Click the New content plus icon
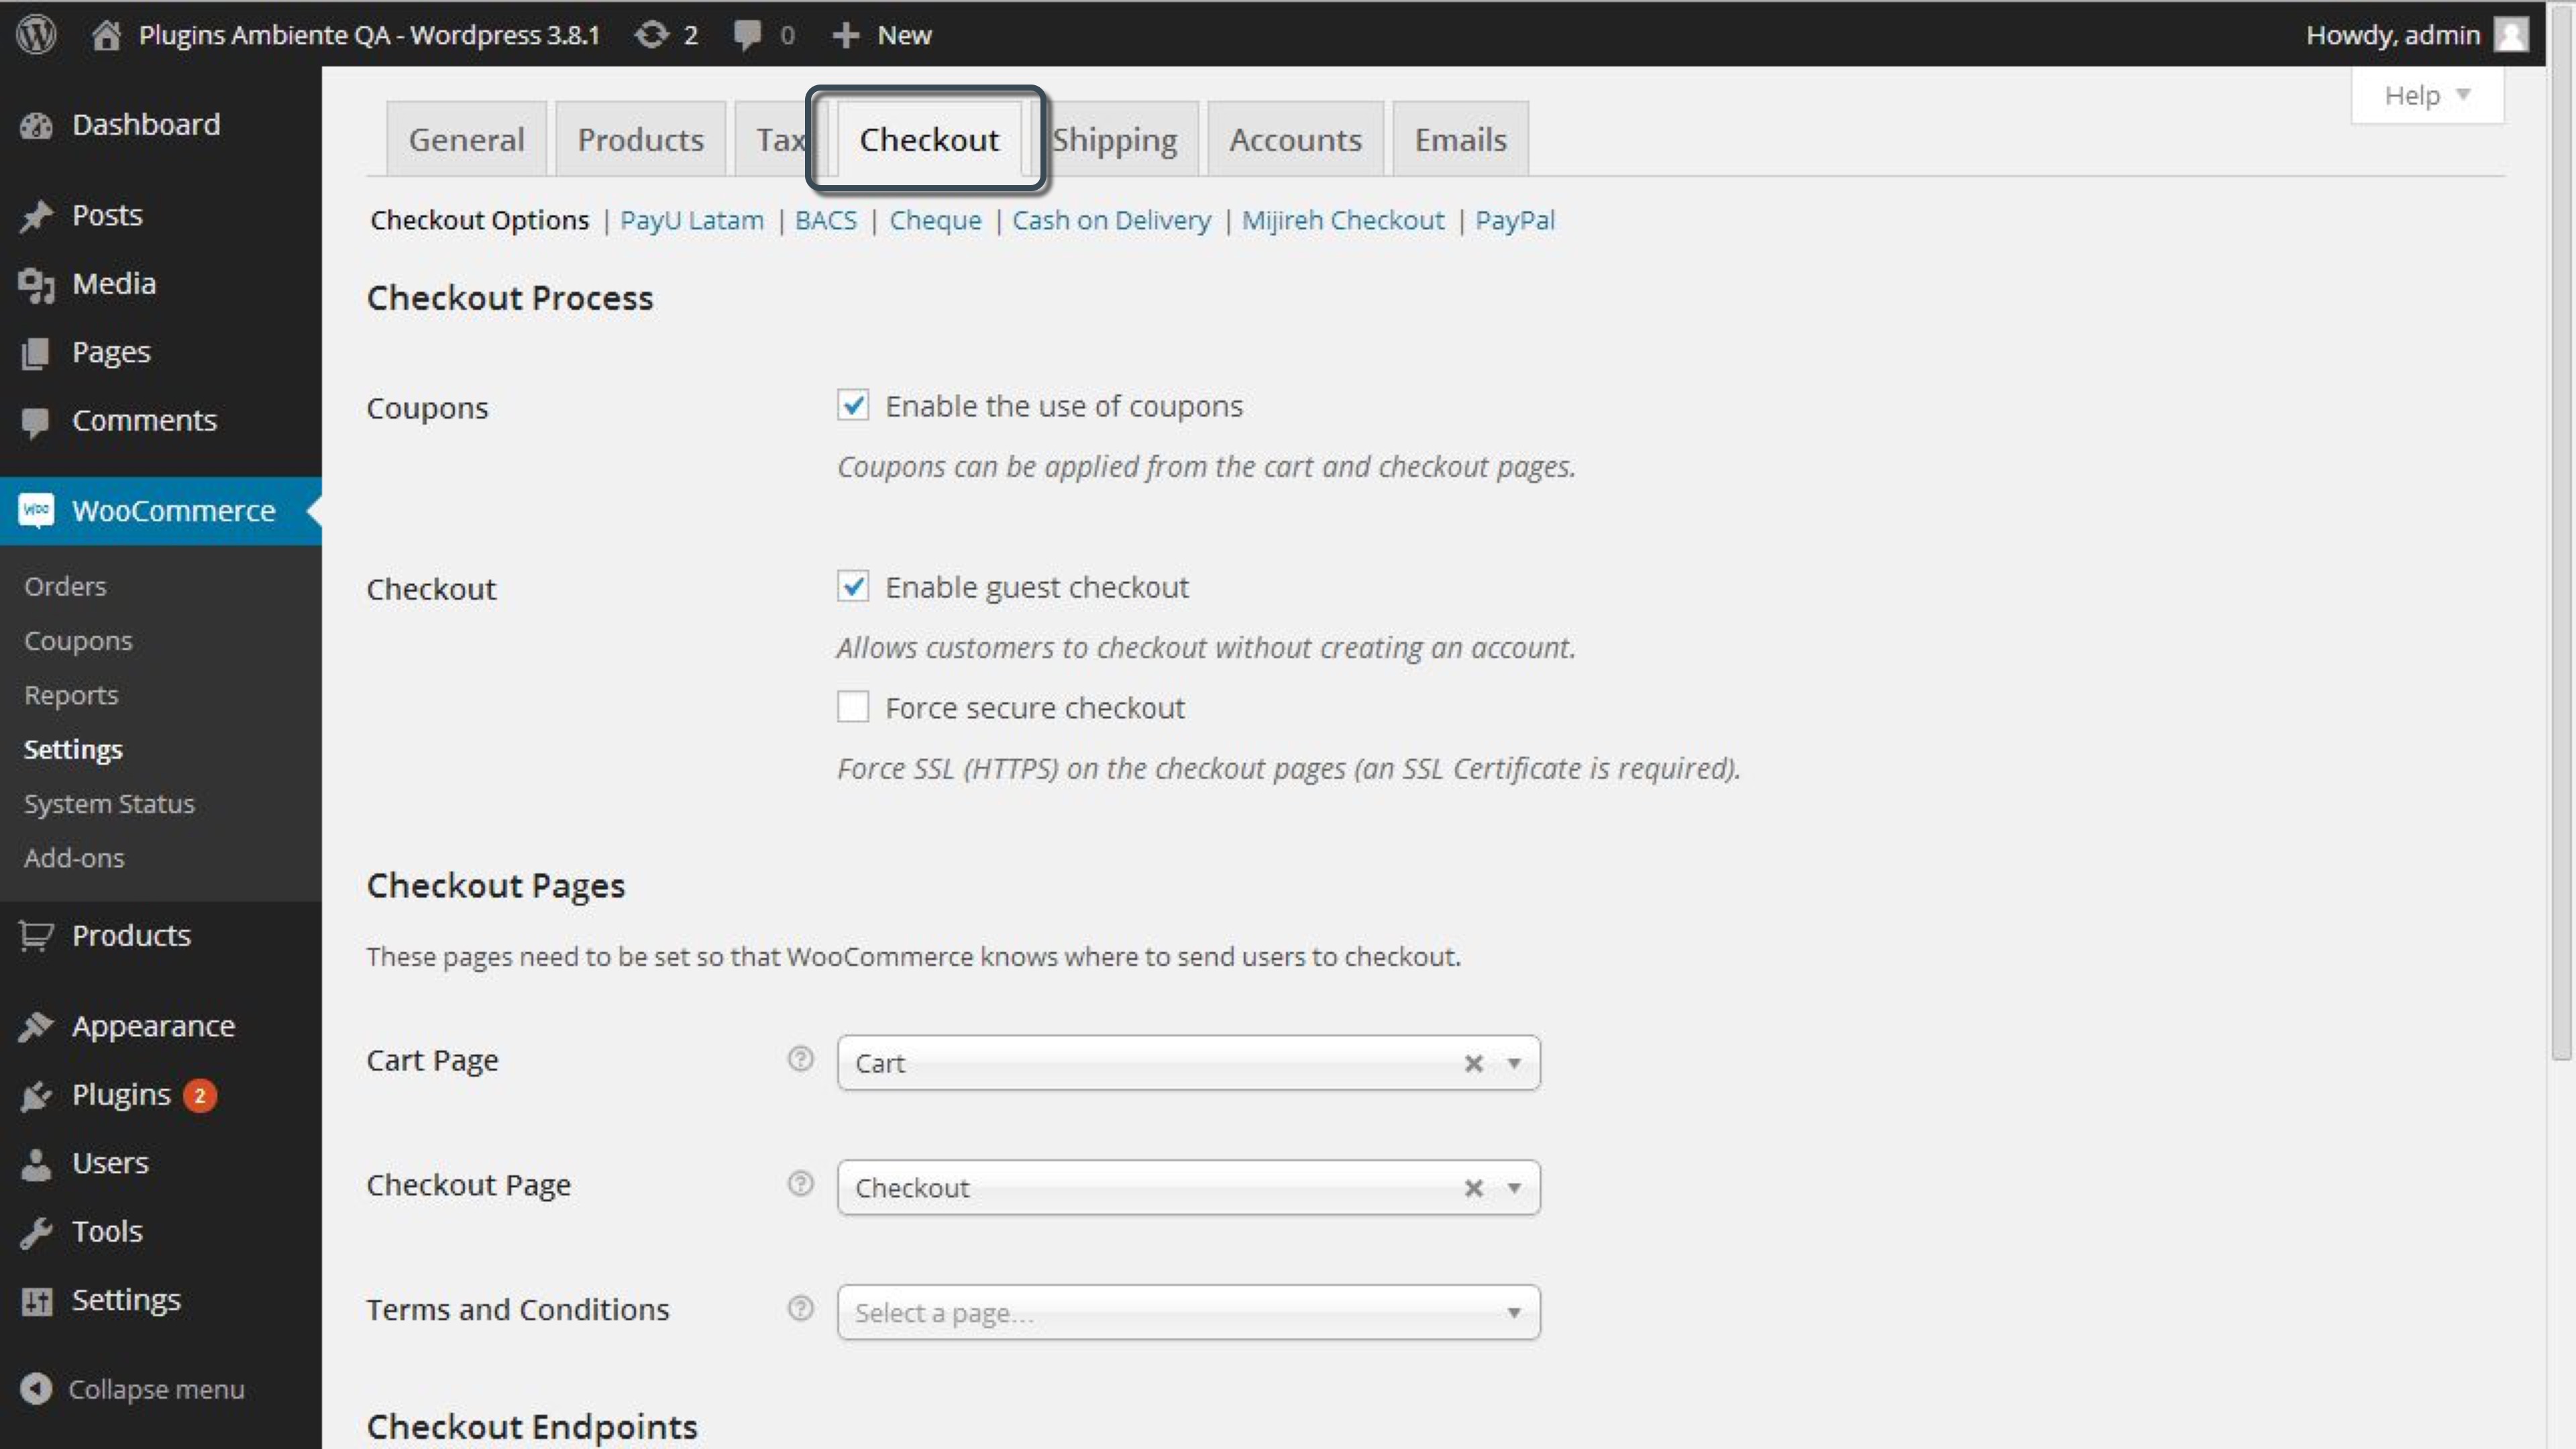 tap(842, 34)
